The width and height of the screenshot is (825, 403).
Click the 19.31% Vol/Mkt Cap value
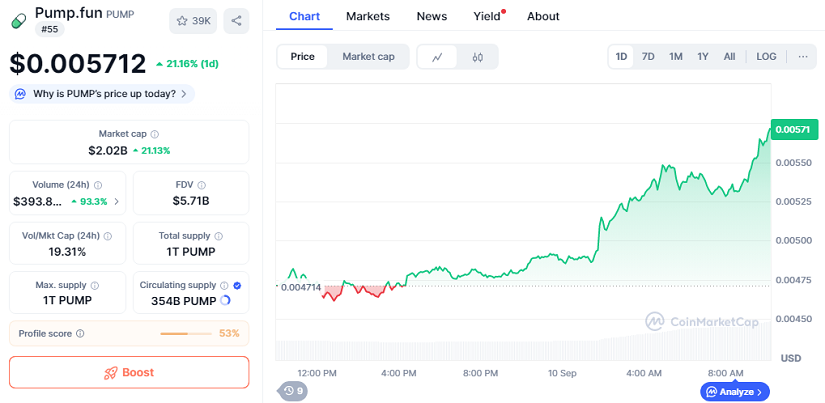click(x=67, y=252)
